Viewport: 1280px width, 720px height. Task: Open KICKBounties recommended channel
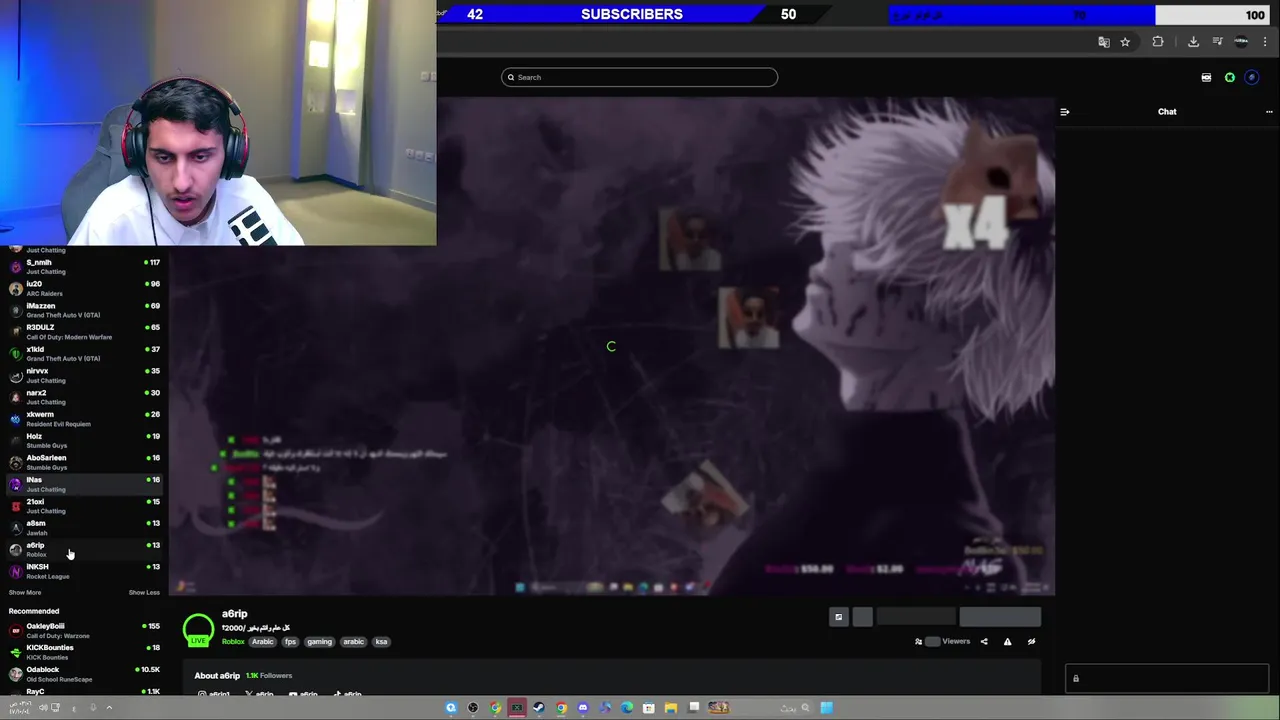(84, 652)
